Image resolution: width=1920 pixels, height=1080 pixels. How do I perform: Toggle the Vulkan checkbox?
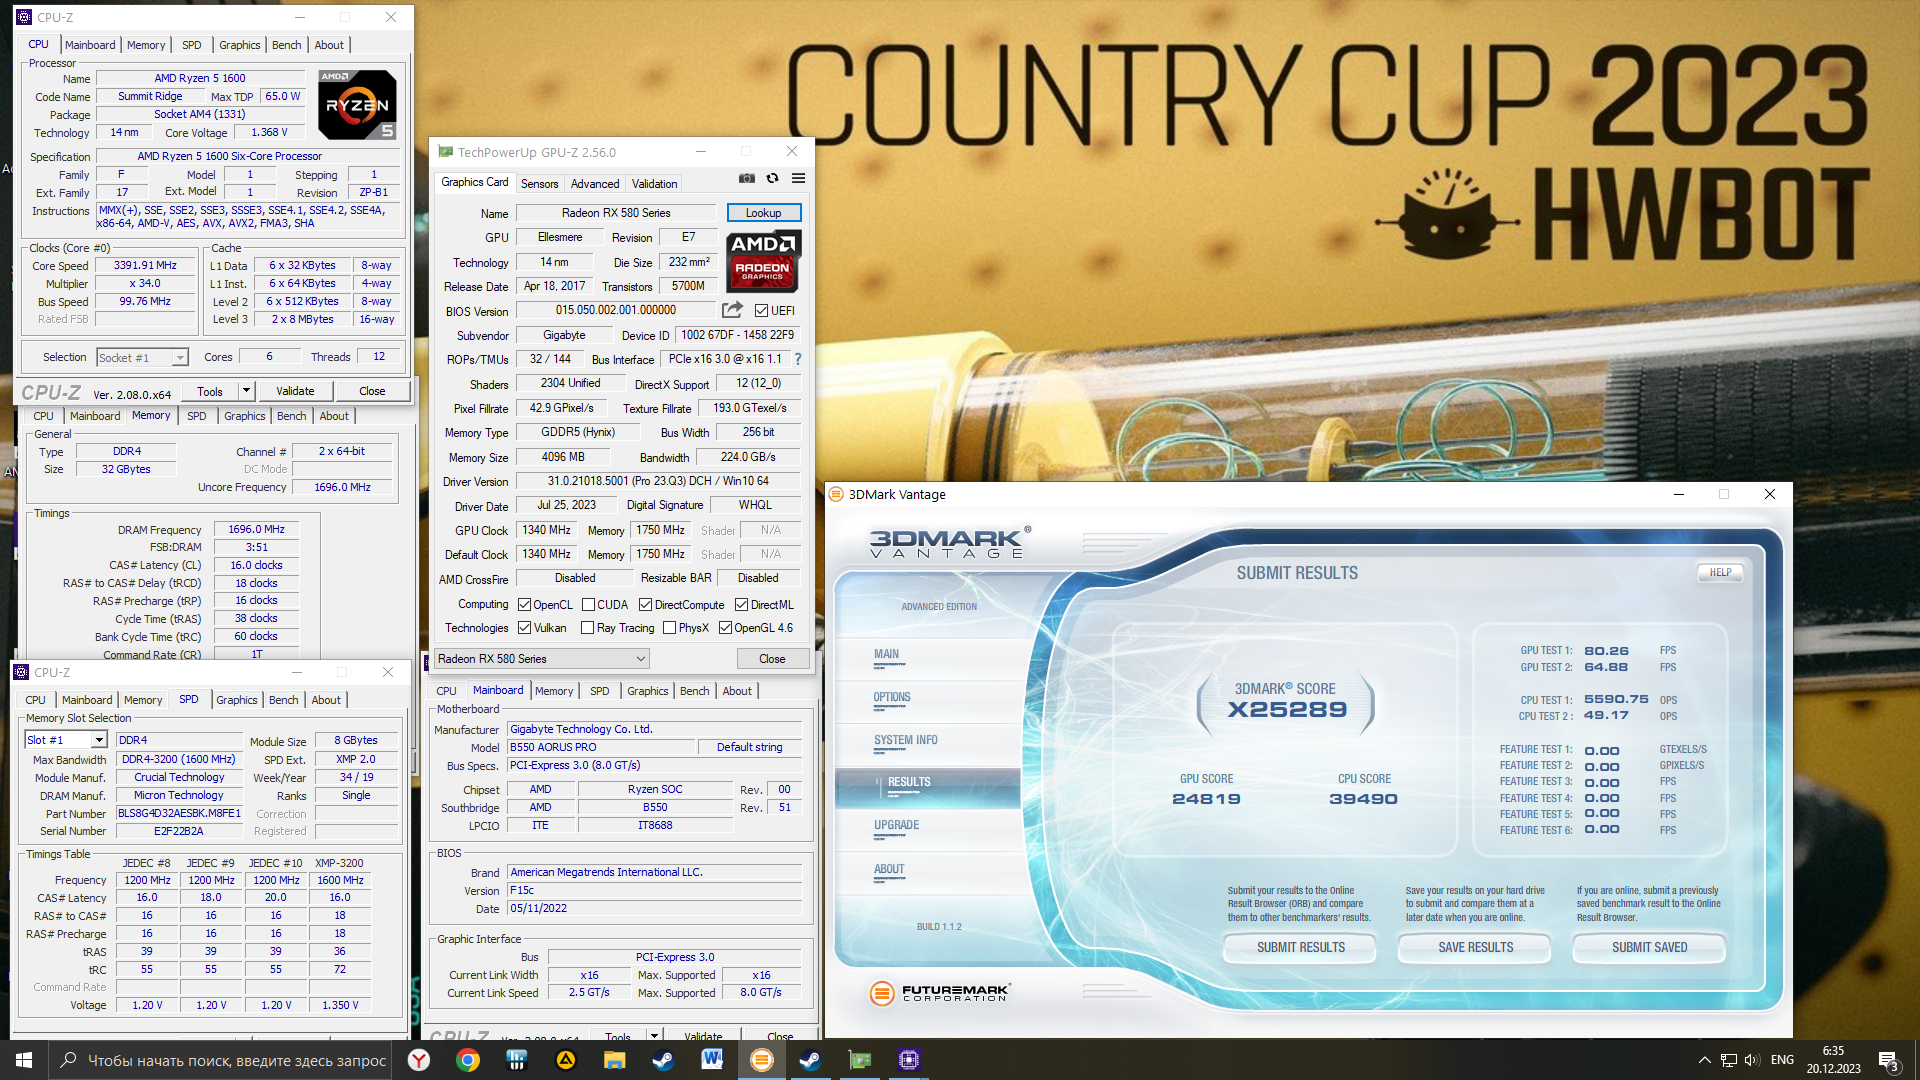[524, 628]
